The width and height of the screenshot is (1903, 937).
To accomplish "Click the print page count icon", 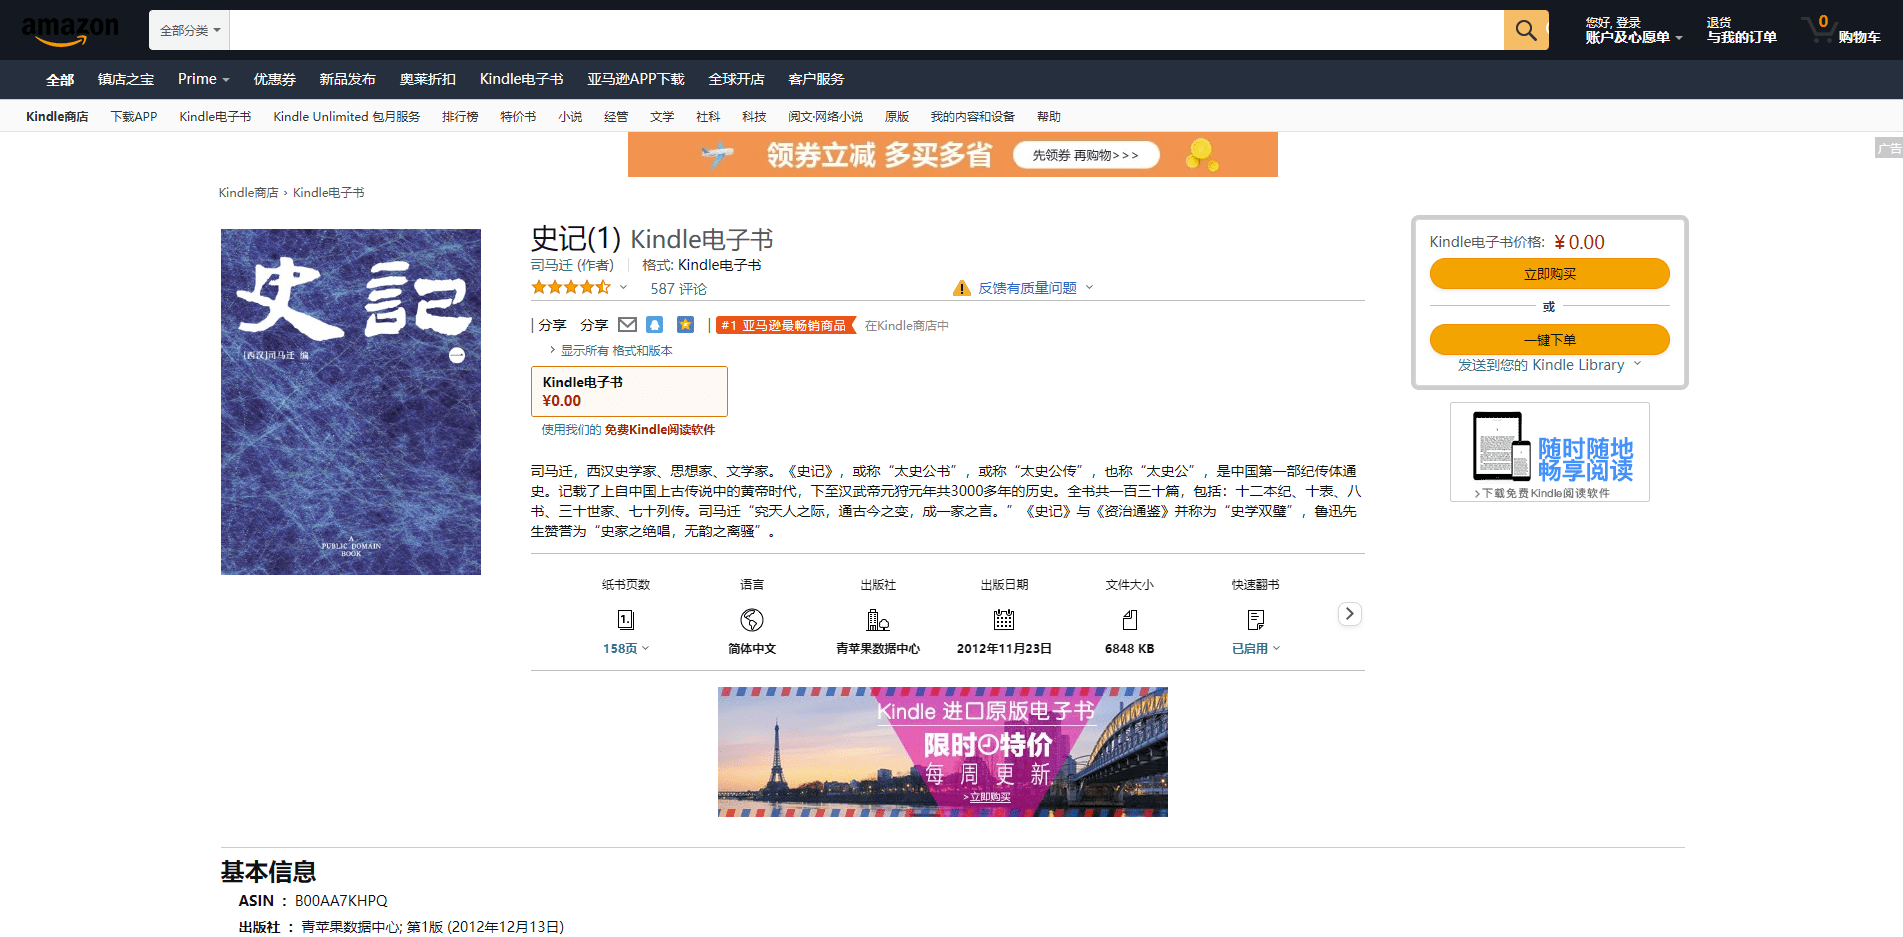I will (626, 620).
